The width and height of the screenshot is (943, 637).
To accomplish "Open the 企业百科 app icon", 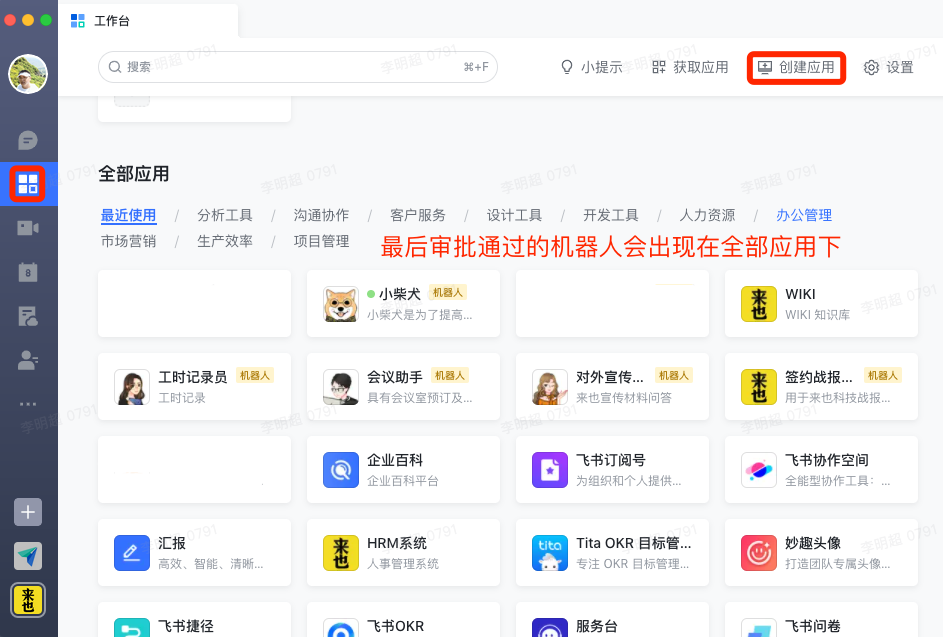I will pyautogui.click(x=341, y=470).
